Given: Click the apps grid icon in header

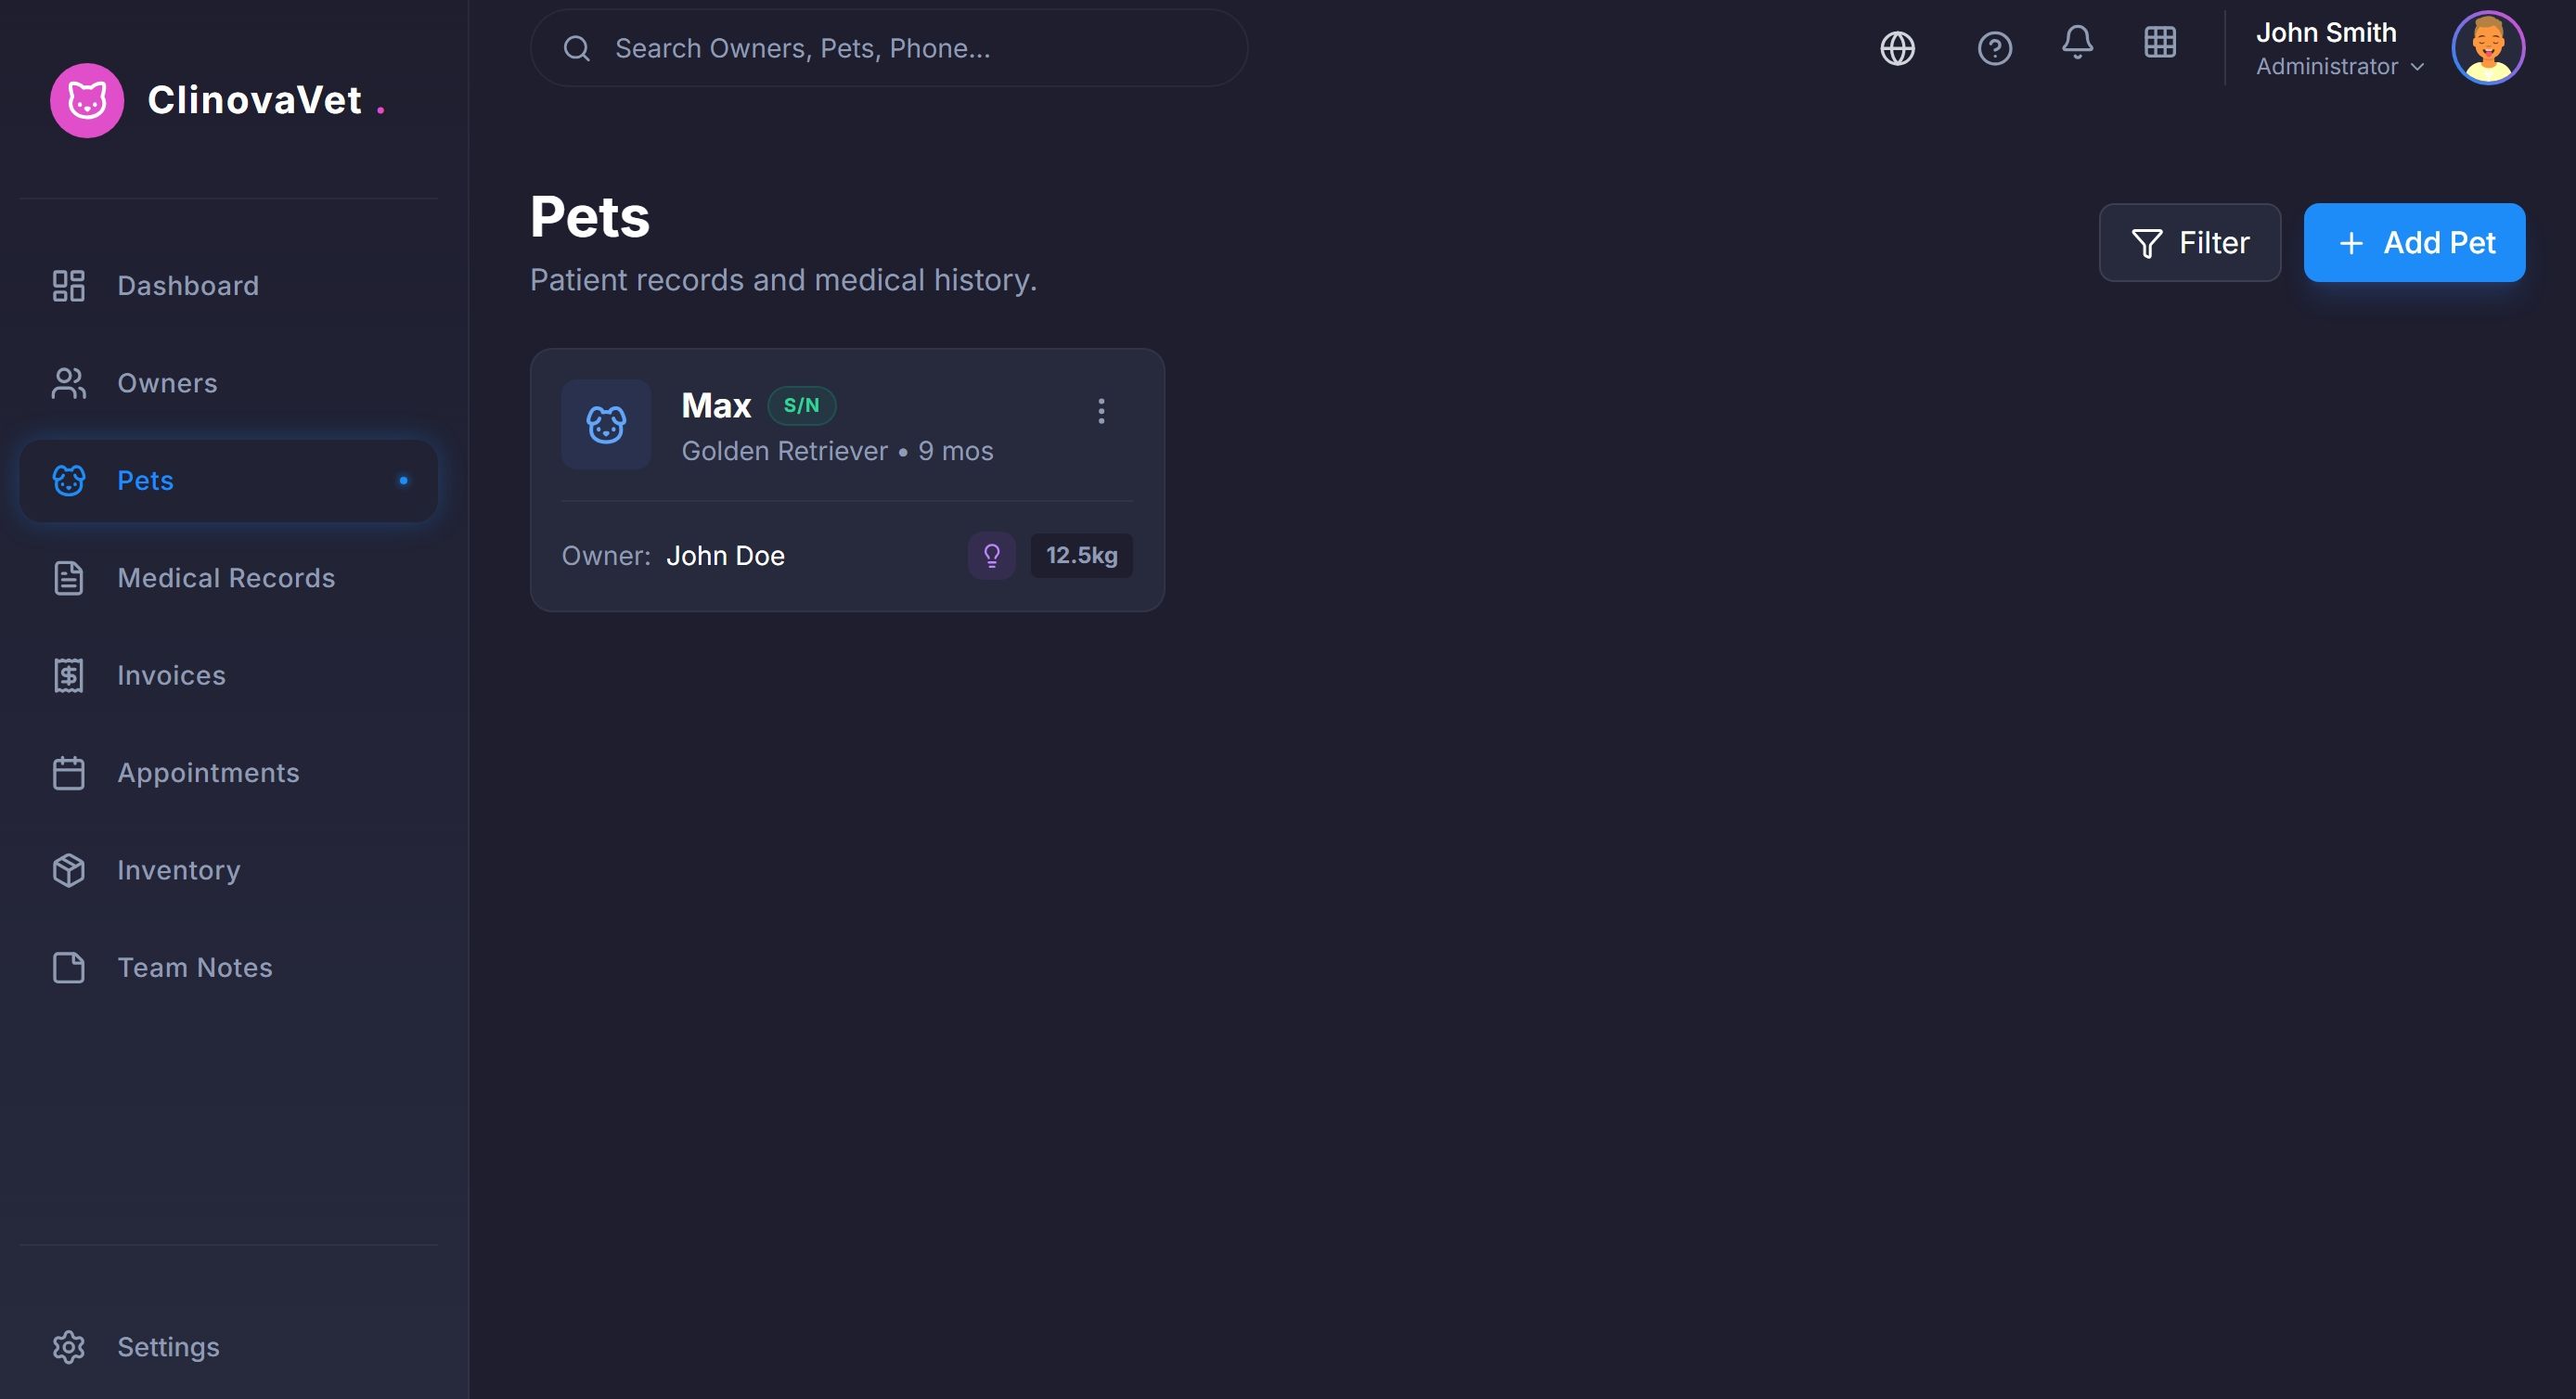Looking at the screenshot, I should pos(2160,42).
